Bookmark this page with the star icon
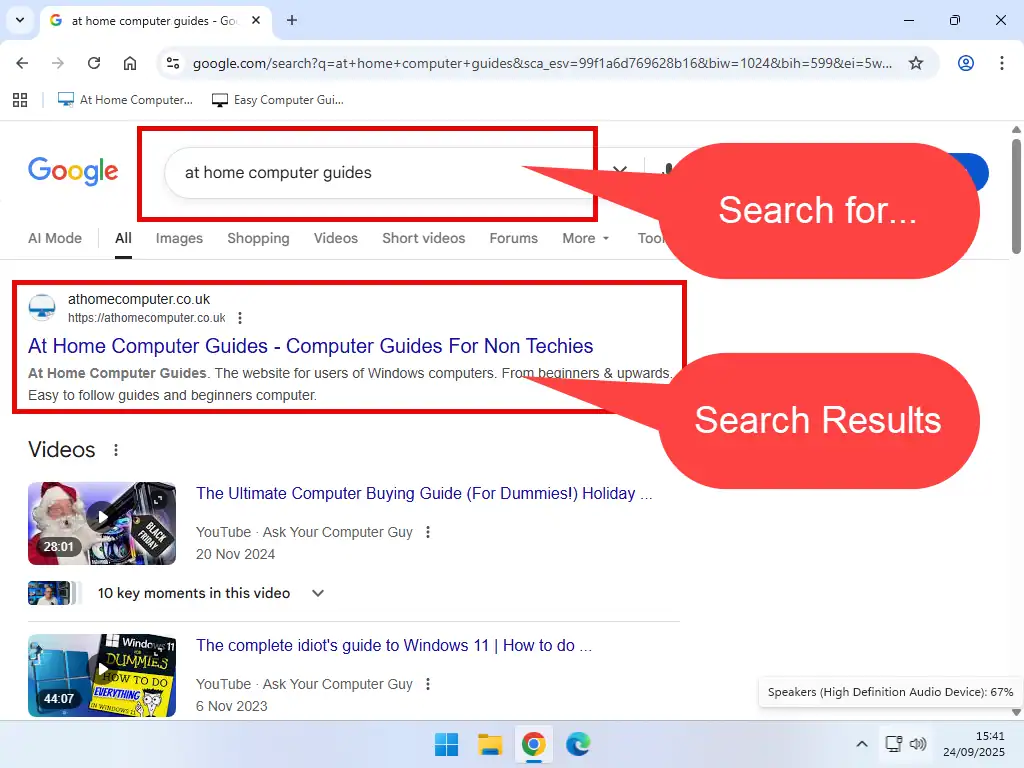Screen dimensions: 1024x768 [915, 63]
